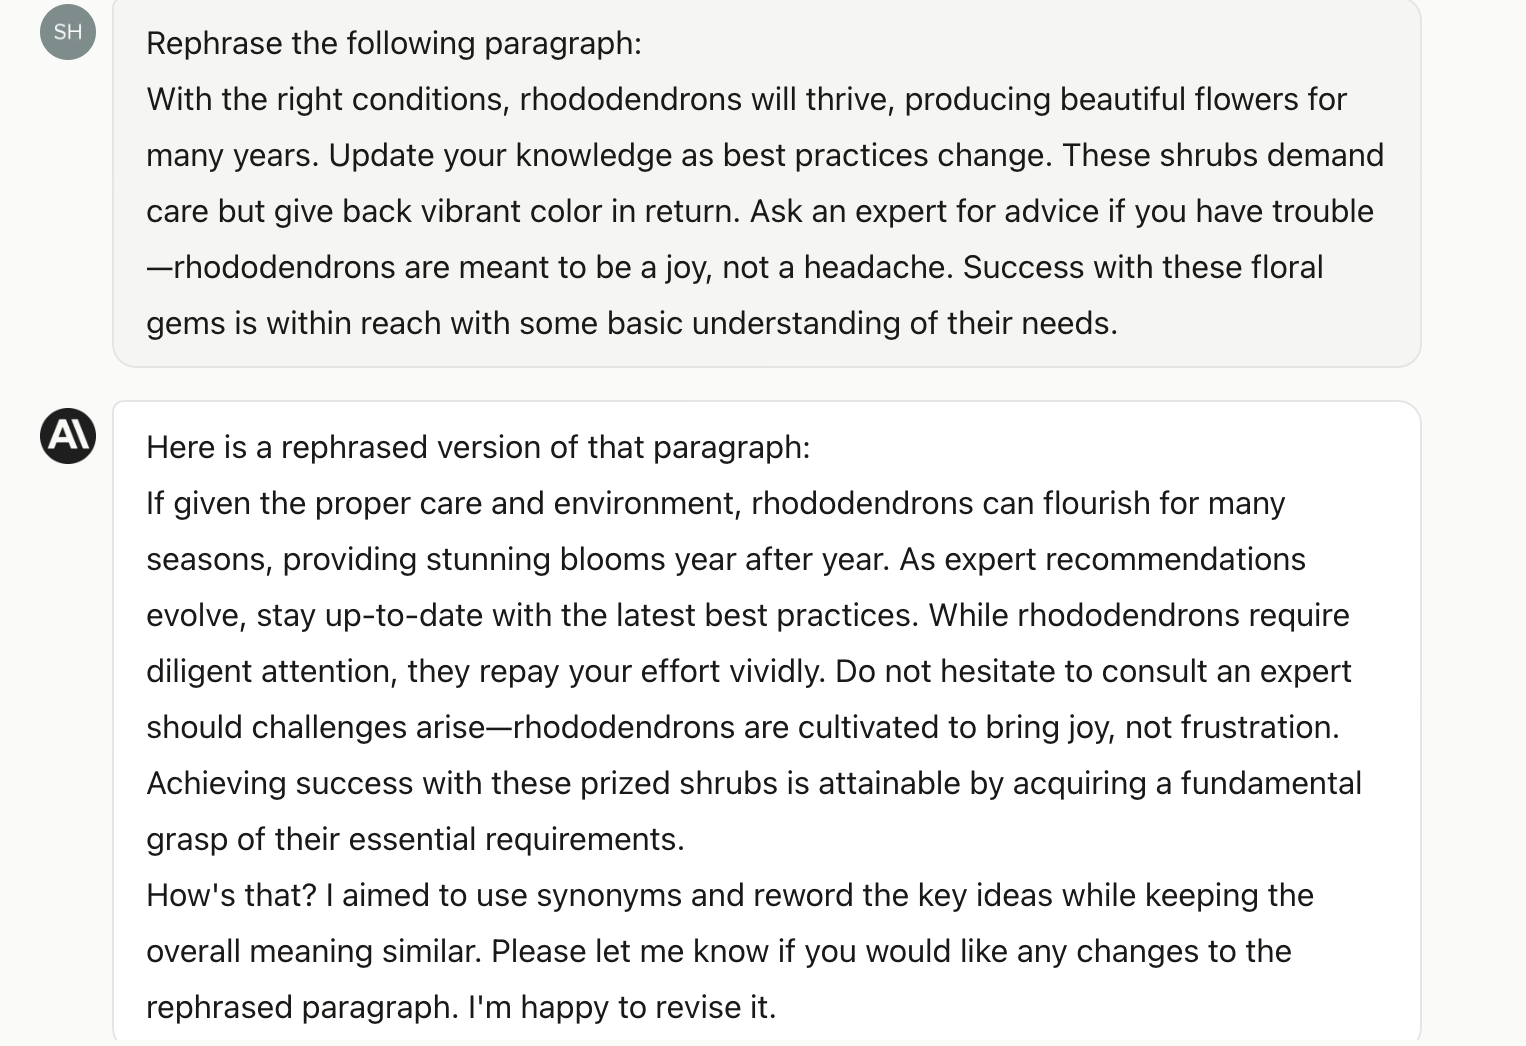Screen dimensions: 1526x1046
Task: Click the phrase 'they repay your effort vividly'
Action: [x=616, y=671]
